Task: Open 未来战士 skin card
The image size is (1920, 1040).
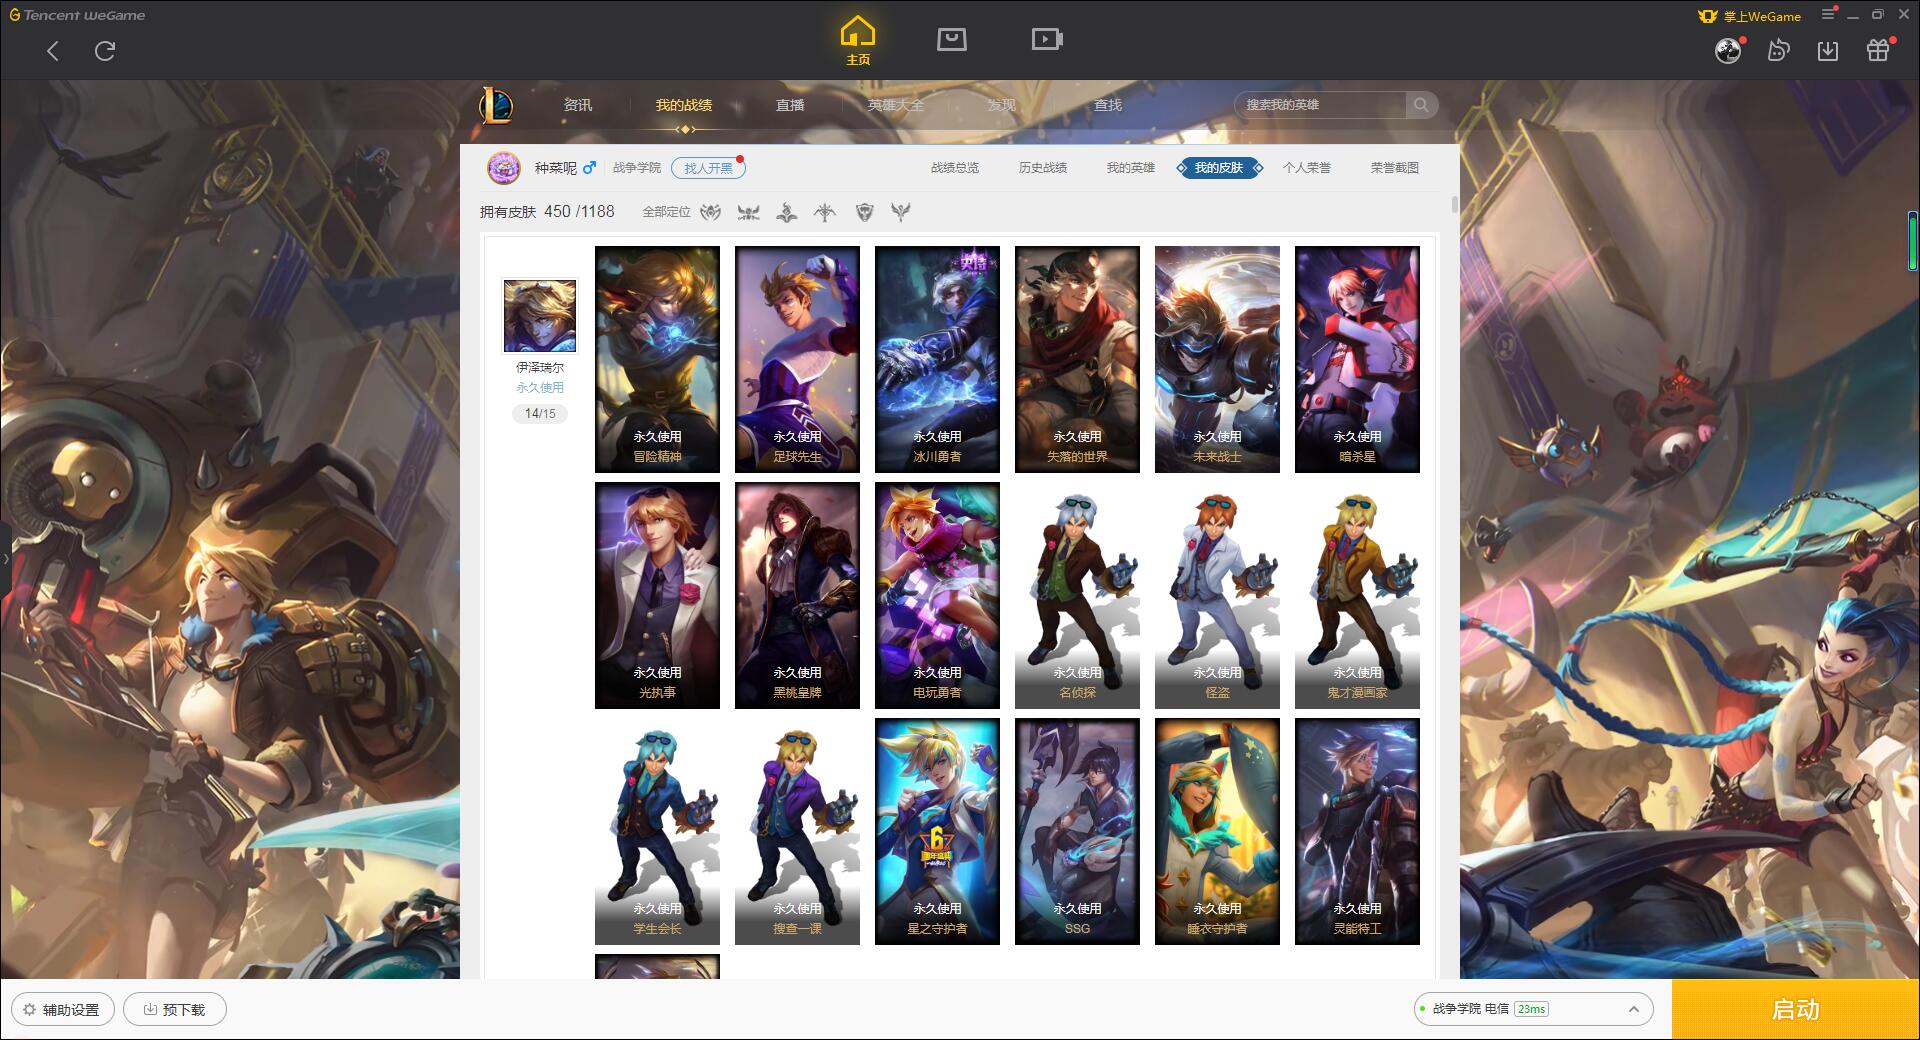Action: pos(1217,359)
